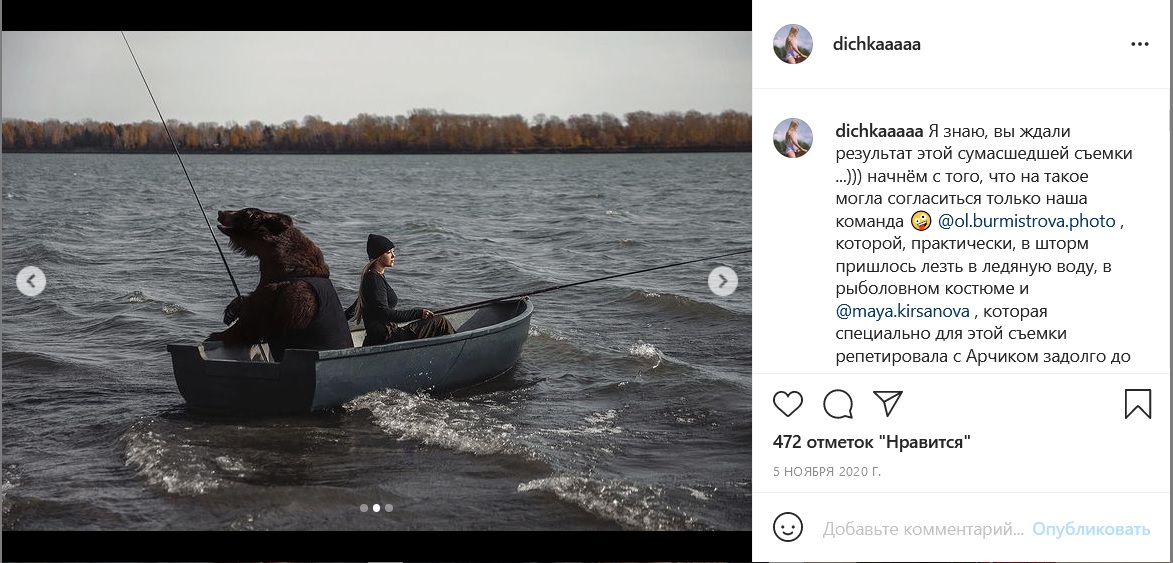Open @ol.burmistrova.photo mention
This screenshot has height=563, width=1173.
point(1026,221)
